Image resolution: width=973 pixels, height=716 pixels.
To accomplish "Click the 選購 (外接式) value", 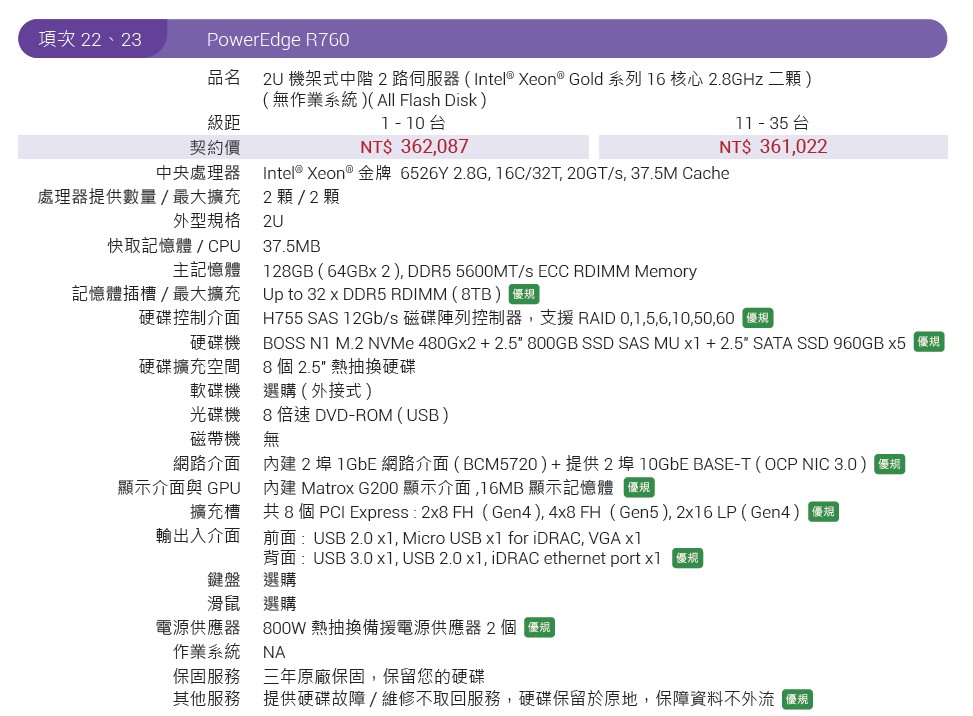I will 317,391.
